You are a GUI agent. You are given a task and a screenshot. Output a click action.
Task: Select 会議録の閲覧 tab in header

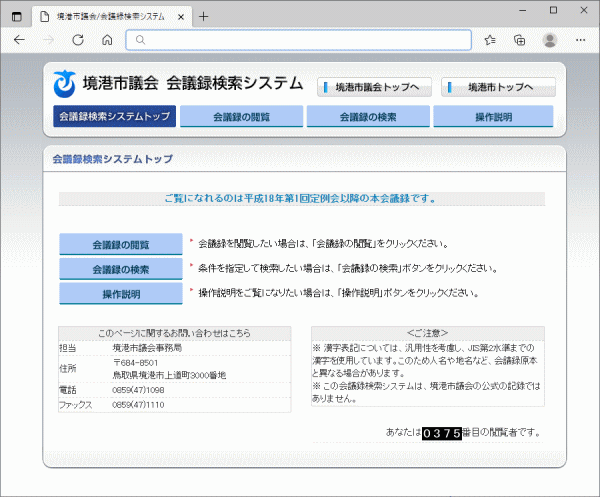(x=241, y=117)
